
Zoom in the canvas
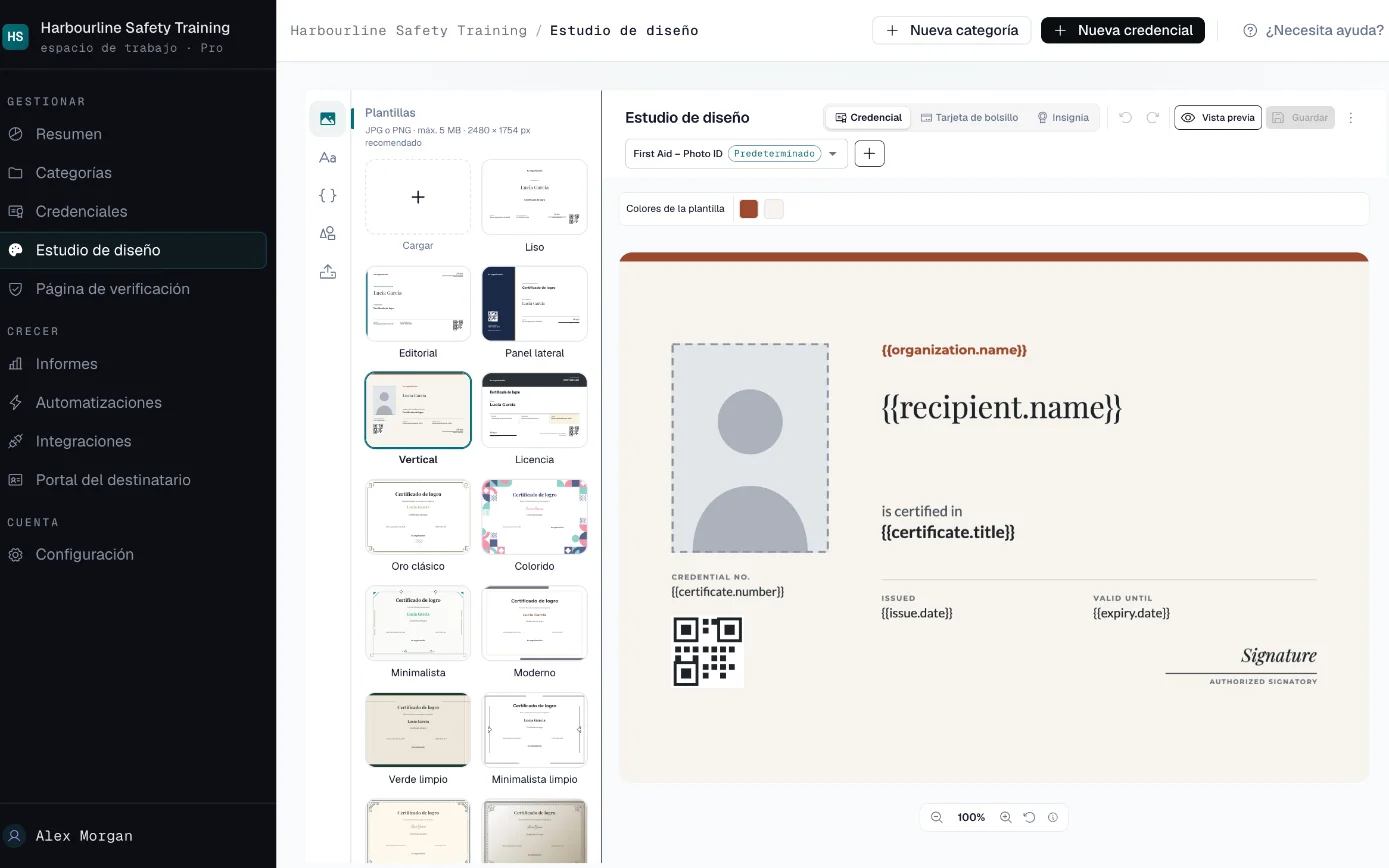[x=1006, y=817]
